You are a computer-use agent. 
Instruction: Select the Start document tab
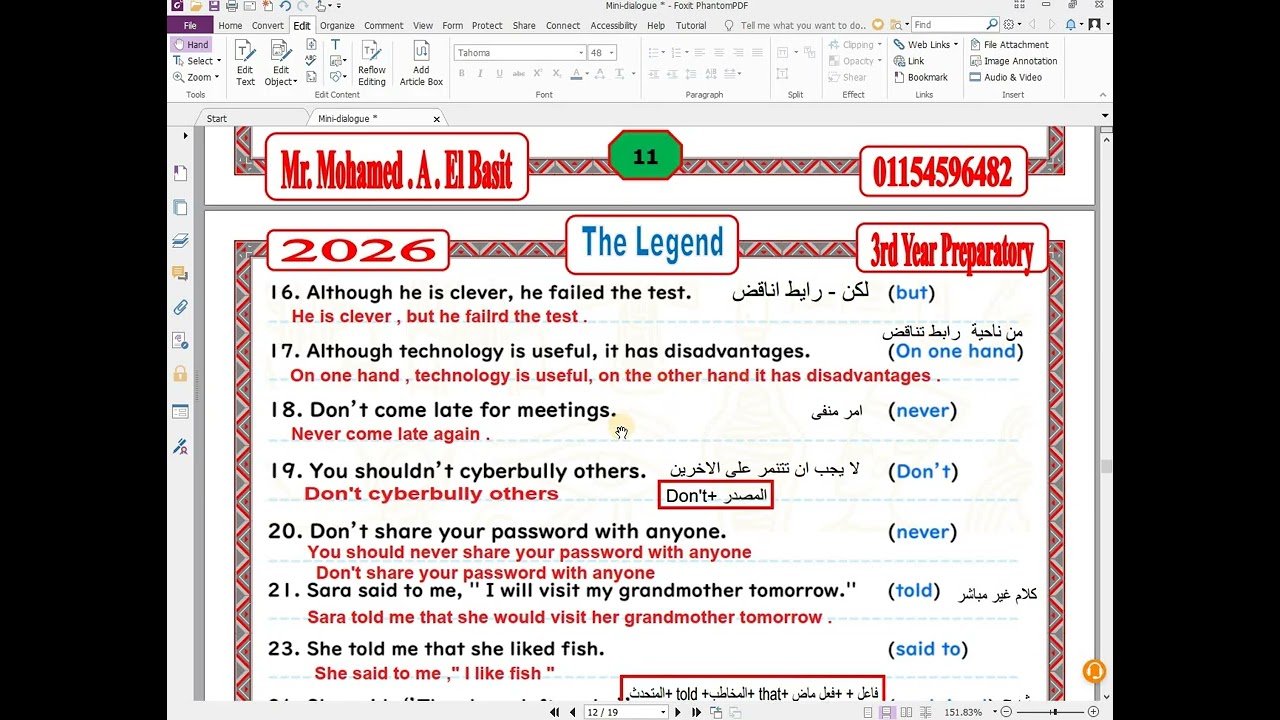pos(217,118)
